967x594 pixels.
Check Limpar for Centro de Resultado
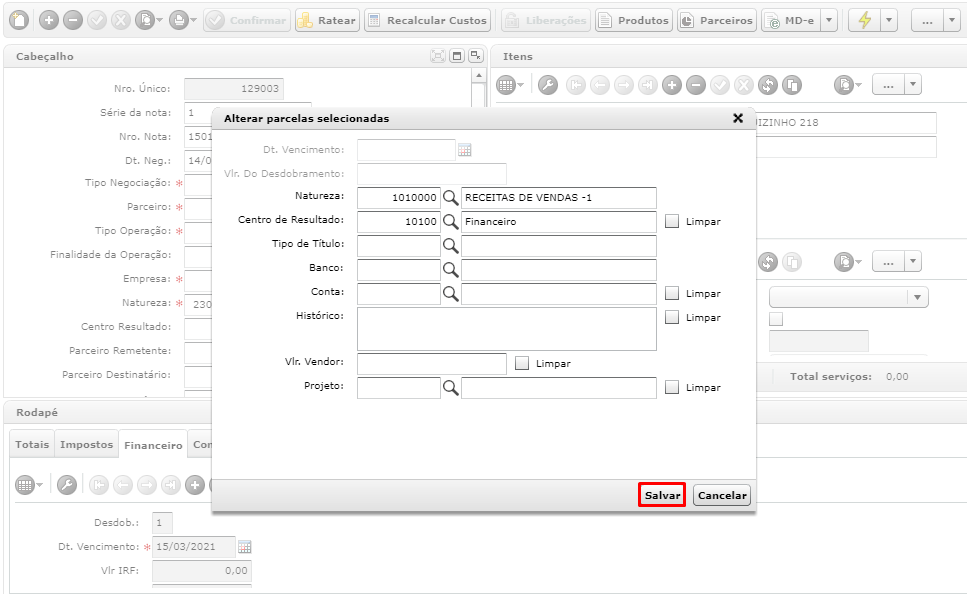672,221
